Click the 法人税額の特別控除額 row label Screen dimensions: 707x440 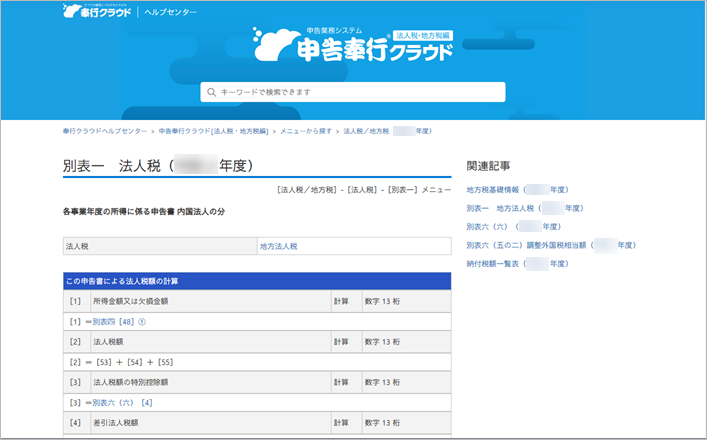pos(131,382)
